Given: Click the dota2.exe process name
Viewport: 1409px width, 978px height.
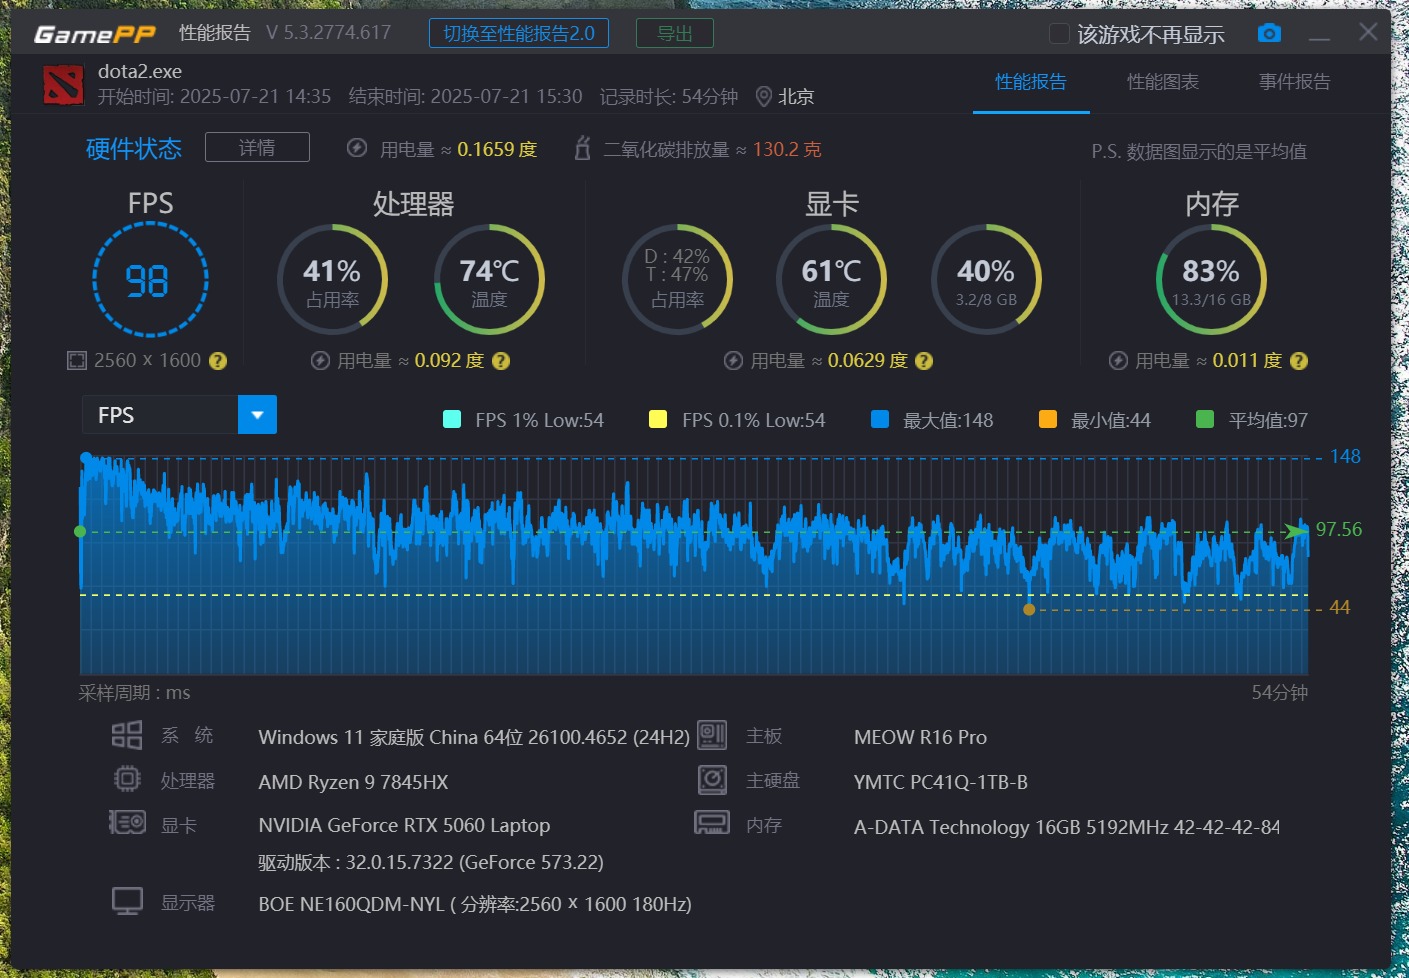Looking at the screenshot, I should point(140,71).
